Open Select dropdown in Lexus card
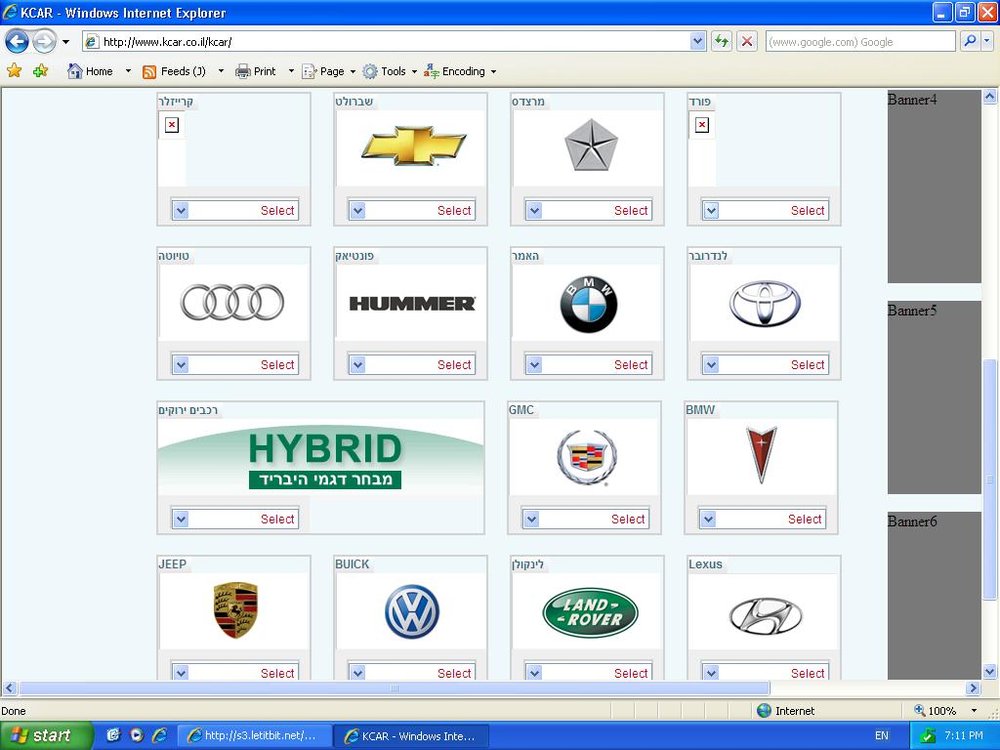 click(765, 672)
